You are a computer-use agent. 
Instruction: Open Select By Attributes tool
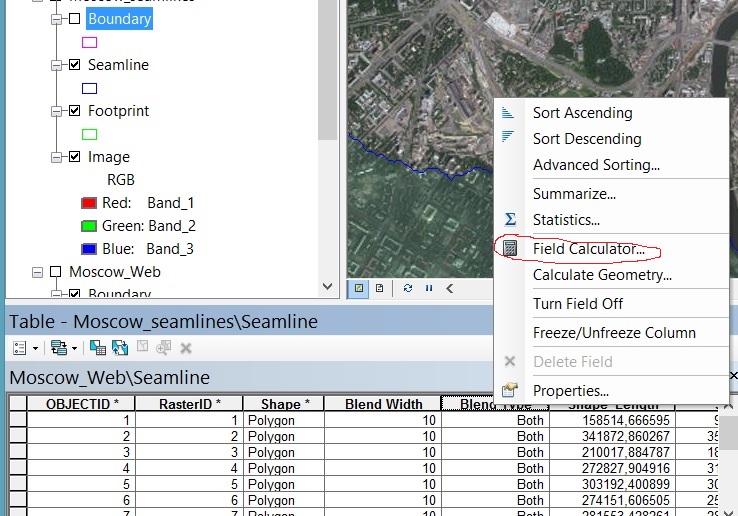tap(97, 348)
